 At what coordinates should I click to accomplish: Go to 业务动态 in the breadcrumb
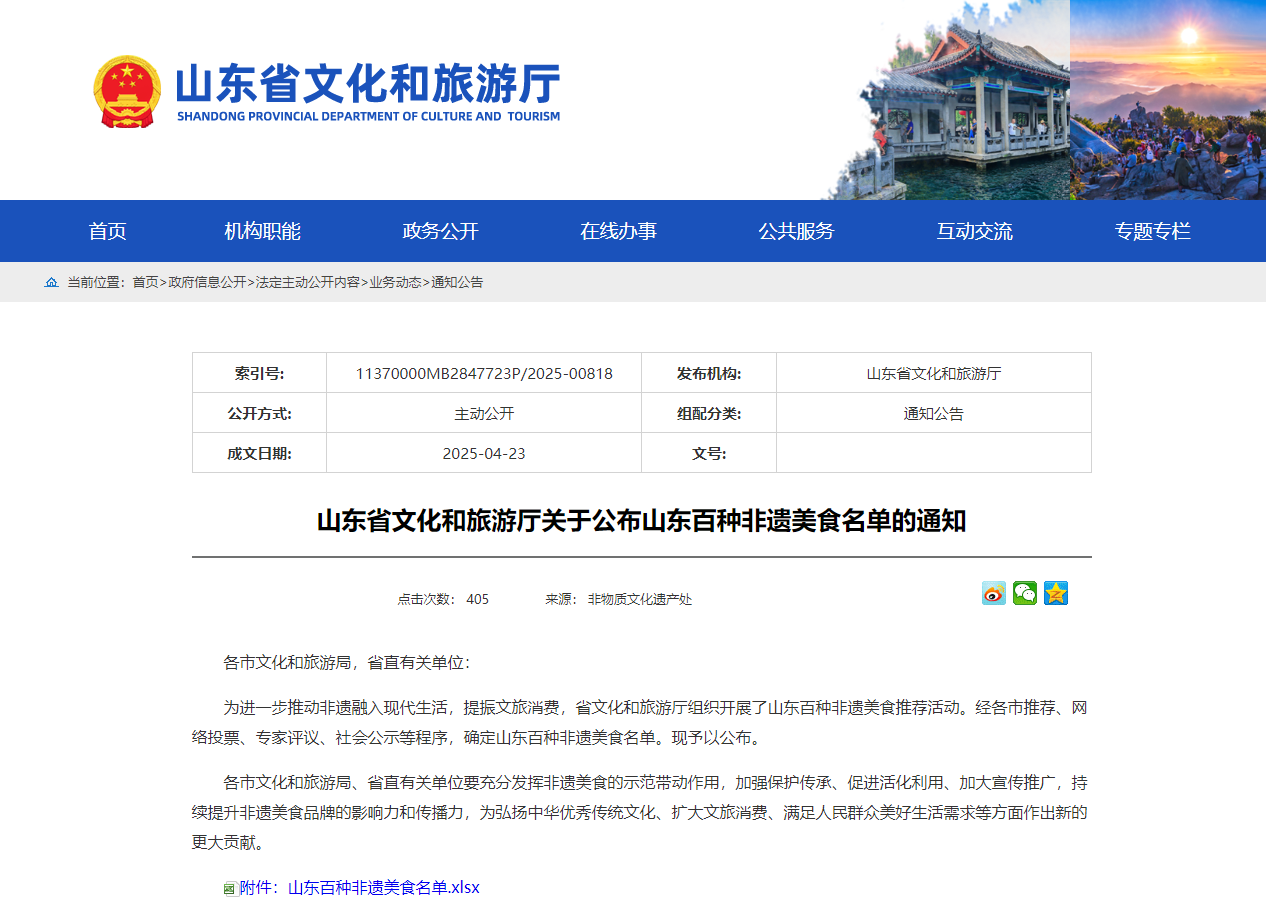pyautogui.click(x=395, y=283)
